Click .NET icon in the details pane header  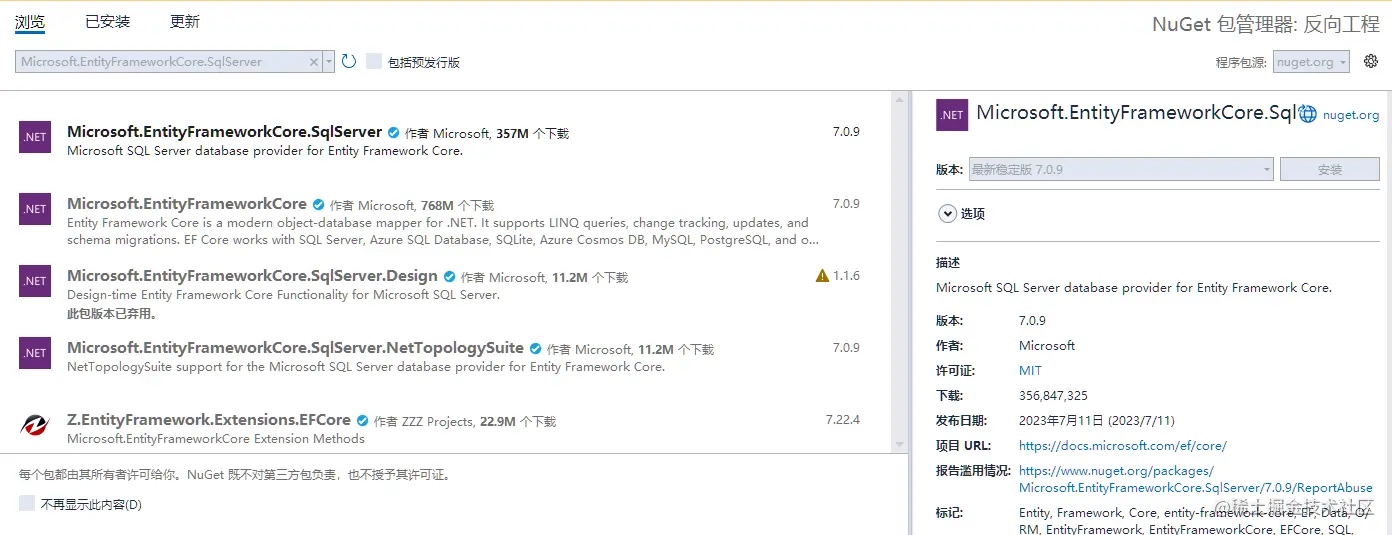(x=952, y=115)
